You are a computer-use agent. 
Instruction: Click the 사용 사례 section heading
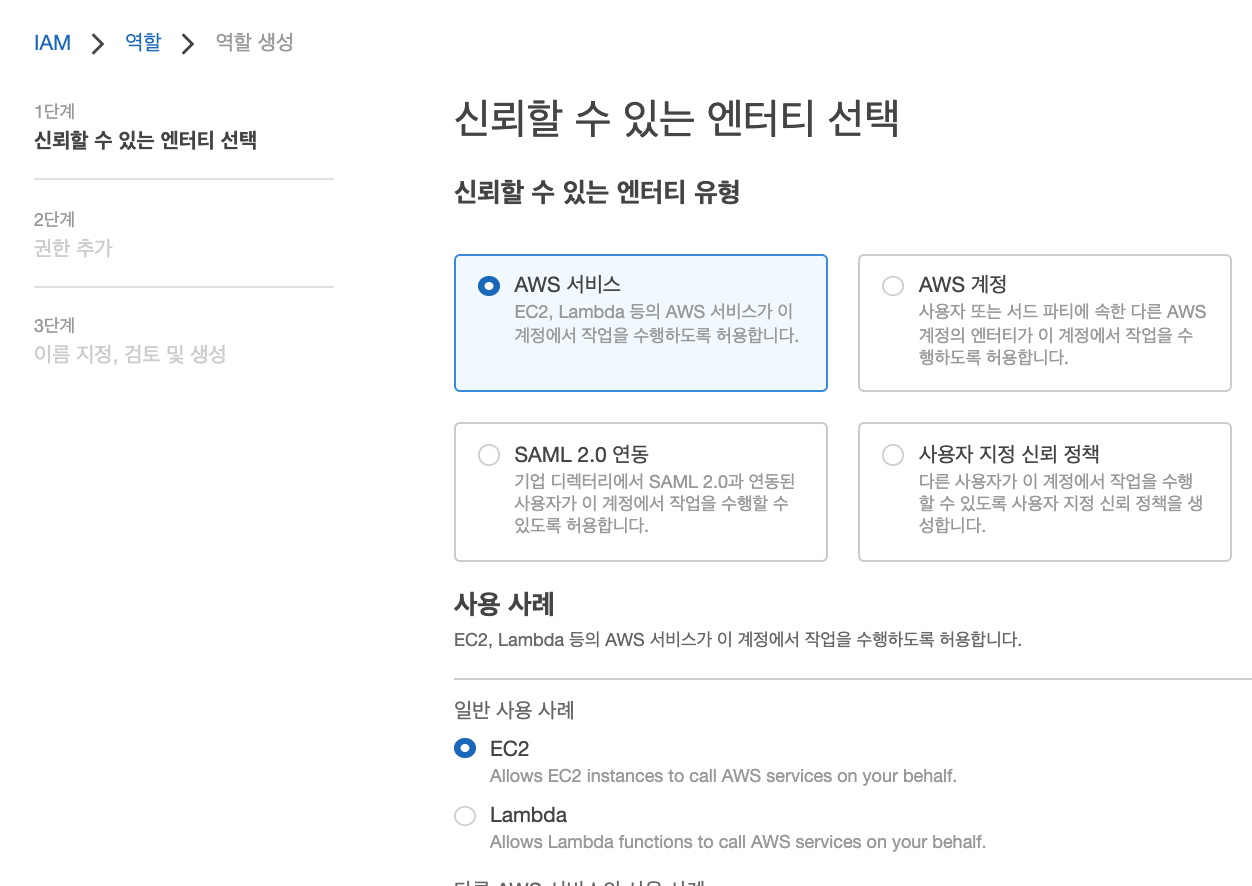click(x=504, y=604)
